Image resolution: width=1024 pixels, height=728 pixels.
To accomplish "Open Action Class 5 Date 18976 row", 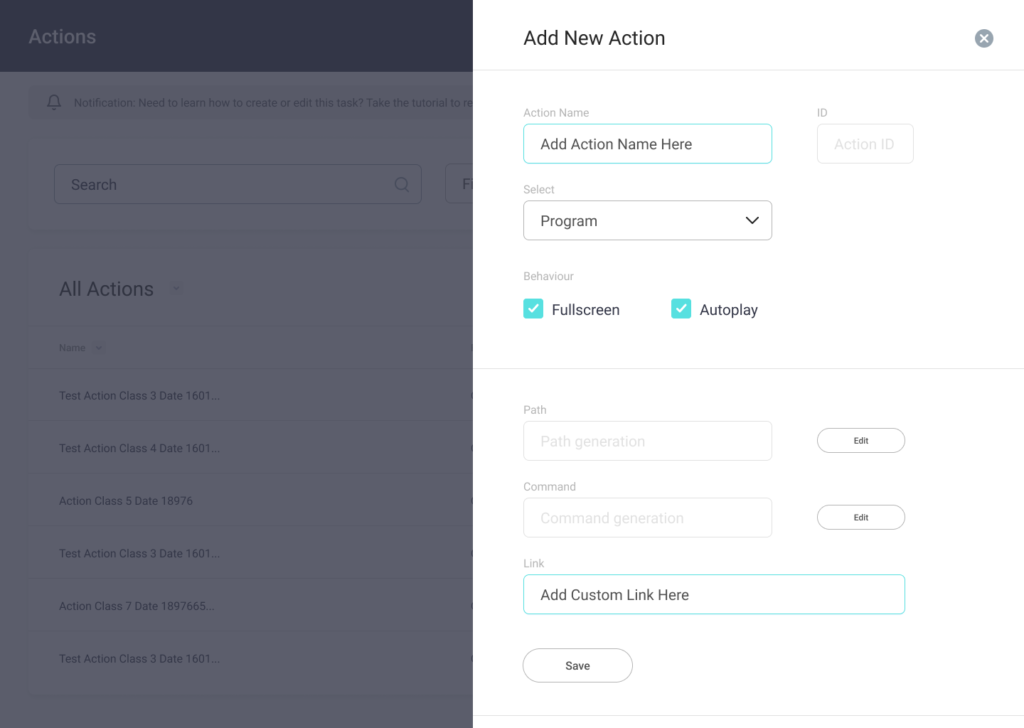I will (126, 501).
